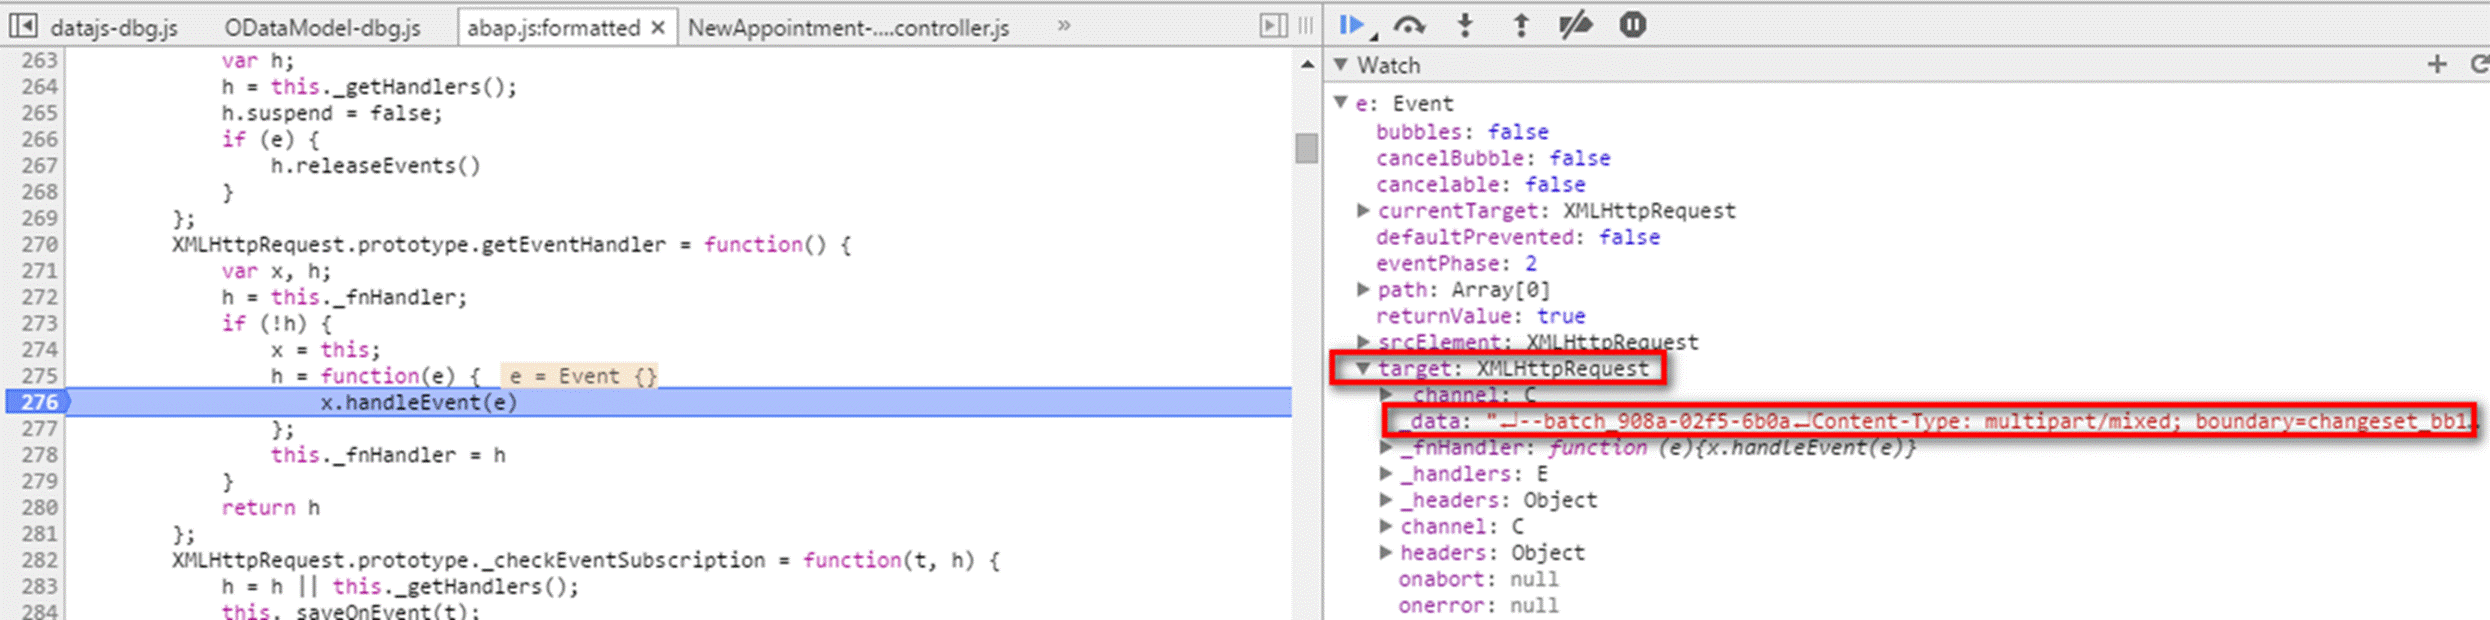Click the step out of function icon
The height and width of the screenshot is (620, 2490).
coord(1521,25)
